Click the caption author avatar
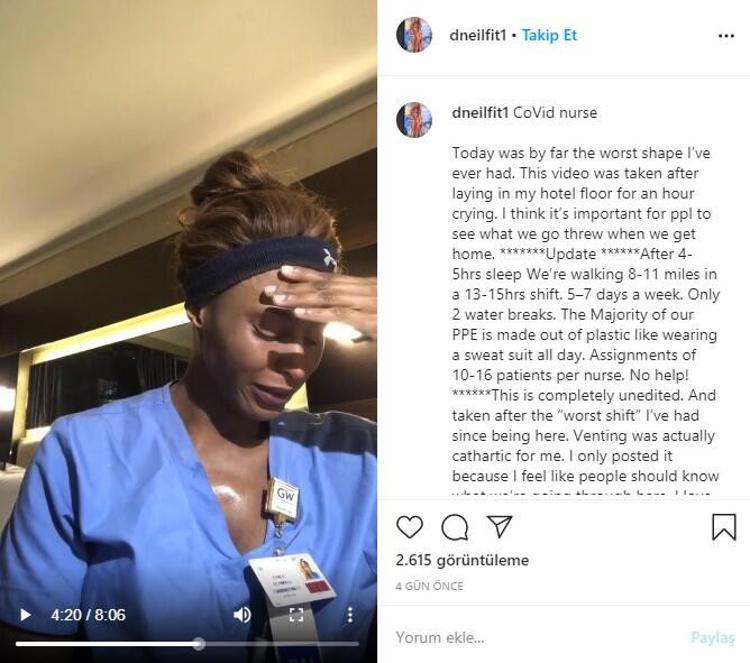This screenshot has width=750, height=663. [414, 120]
